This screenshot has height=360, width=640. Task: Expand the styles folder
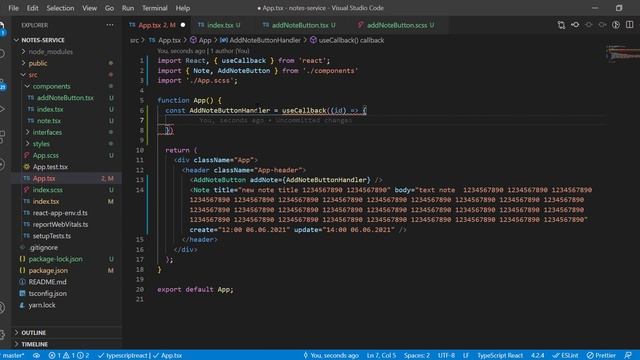pyautogui.click(x=67, y=144)
